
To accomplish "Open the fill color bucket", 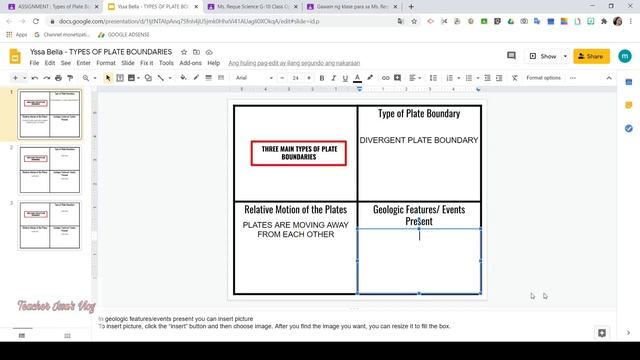I will (183, 78).
